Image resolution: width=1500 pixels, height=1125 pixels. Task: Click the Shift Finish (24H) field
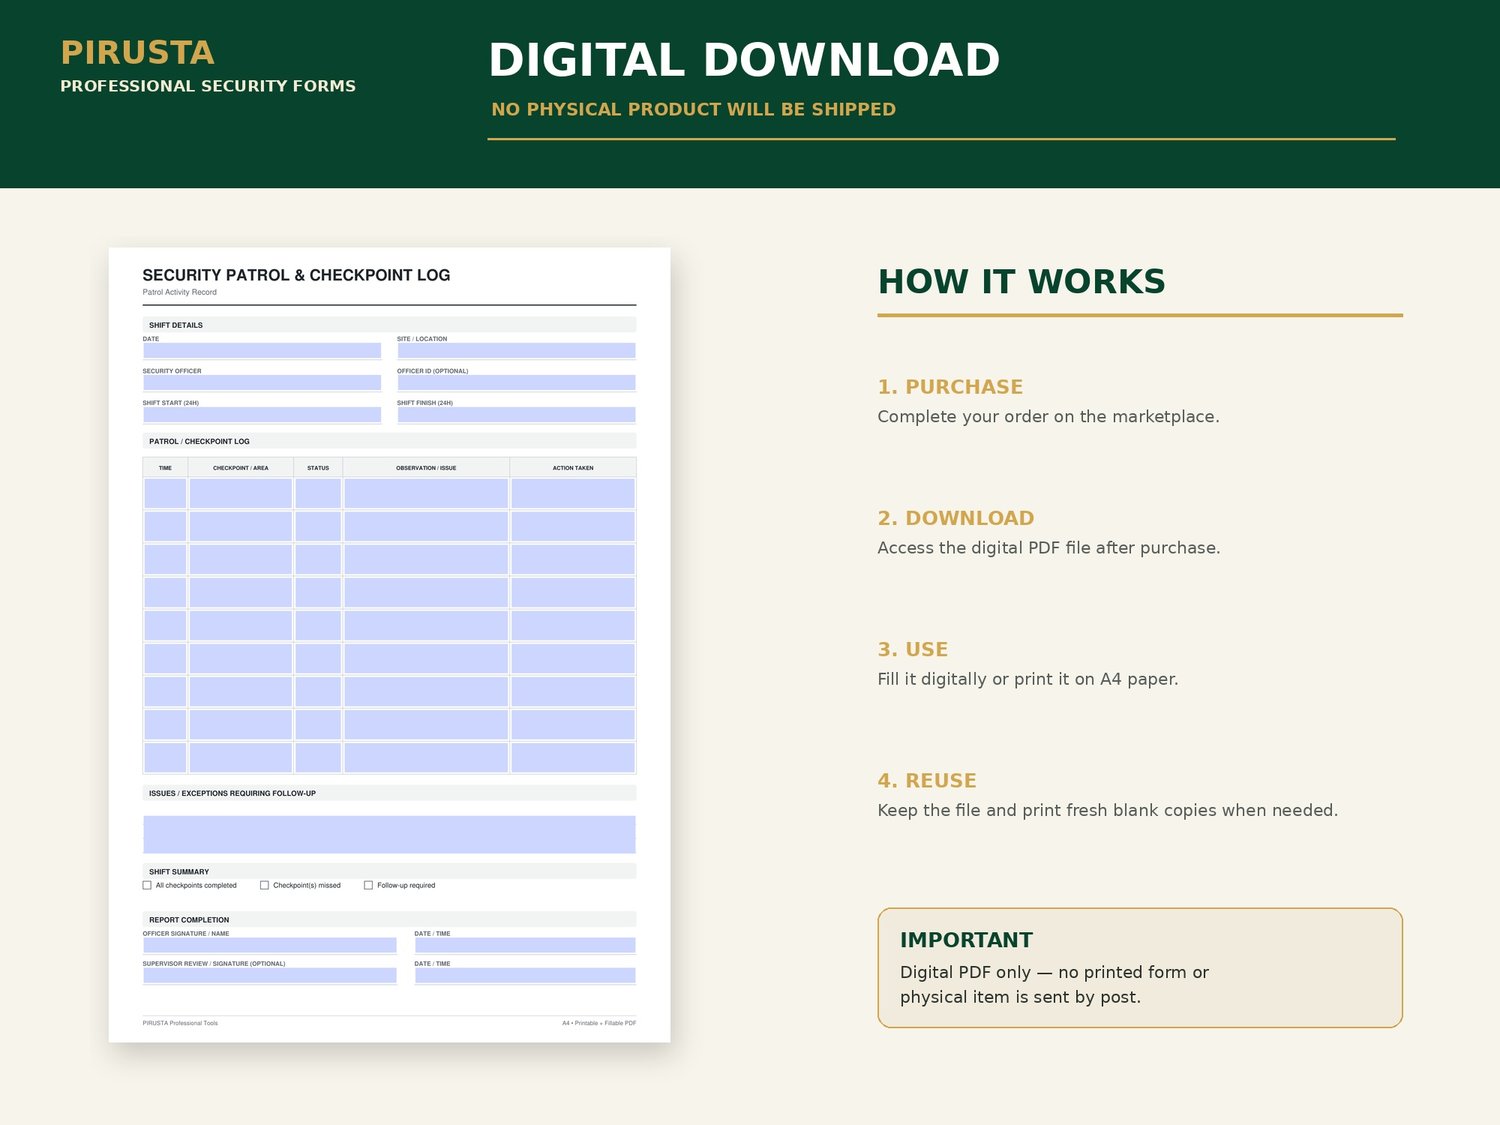[516, 415]
